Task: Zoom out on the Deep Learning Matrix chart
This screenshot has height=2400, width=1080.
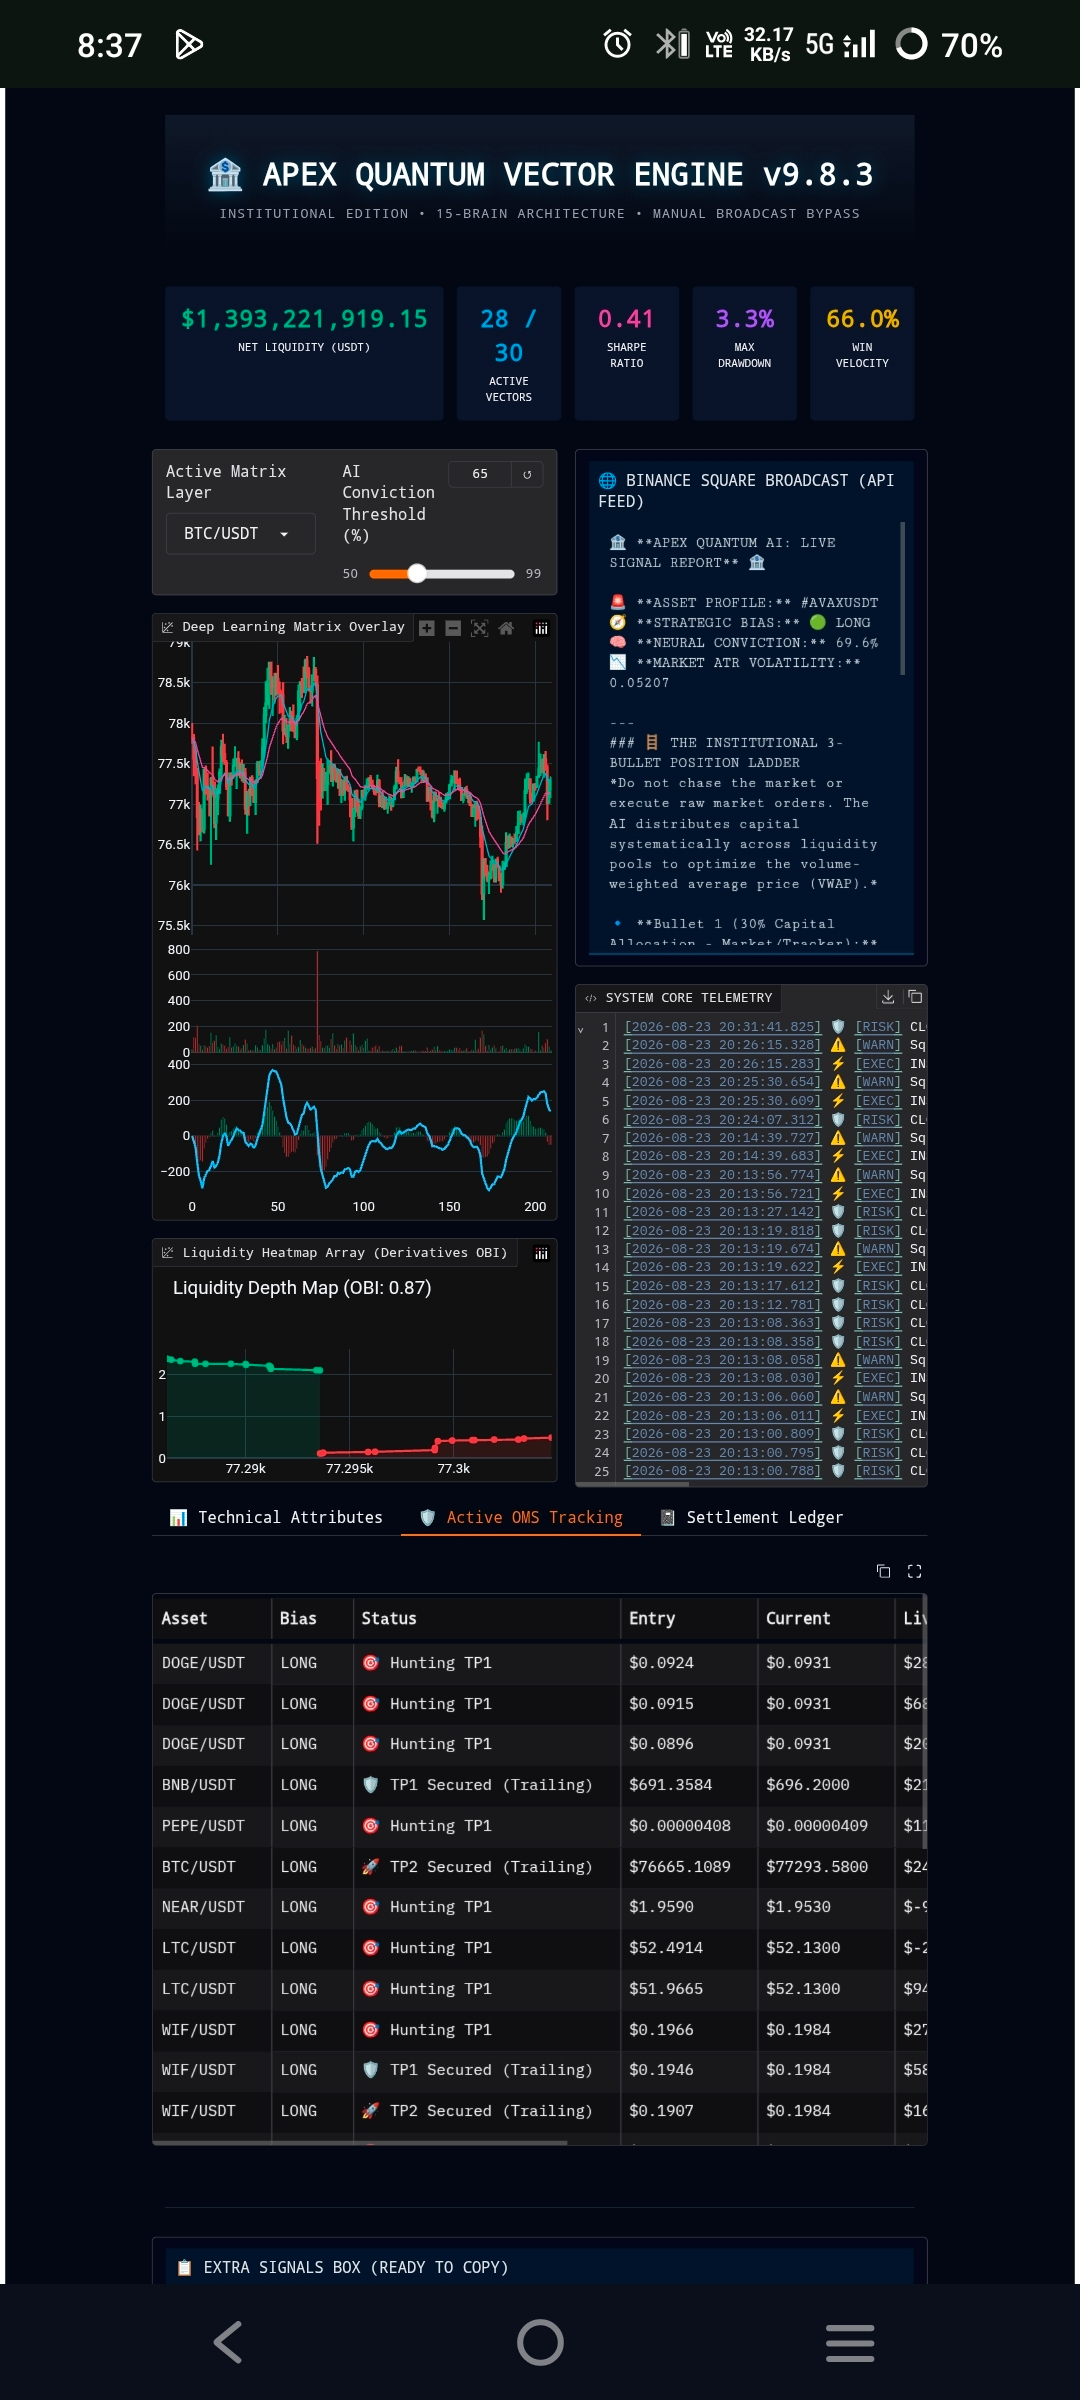Action: coord(453,628)
